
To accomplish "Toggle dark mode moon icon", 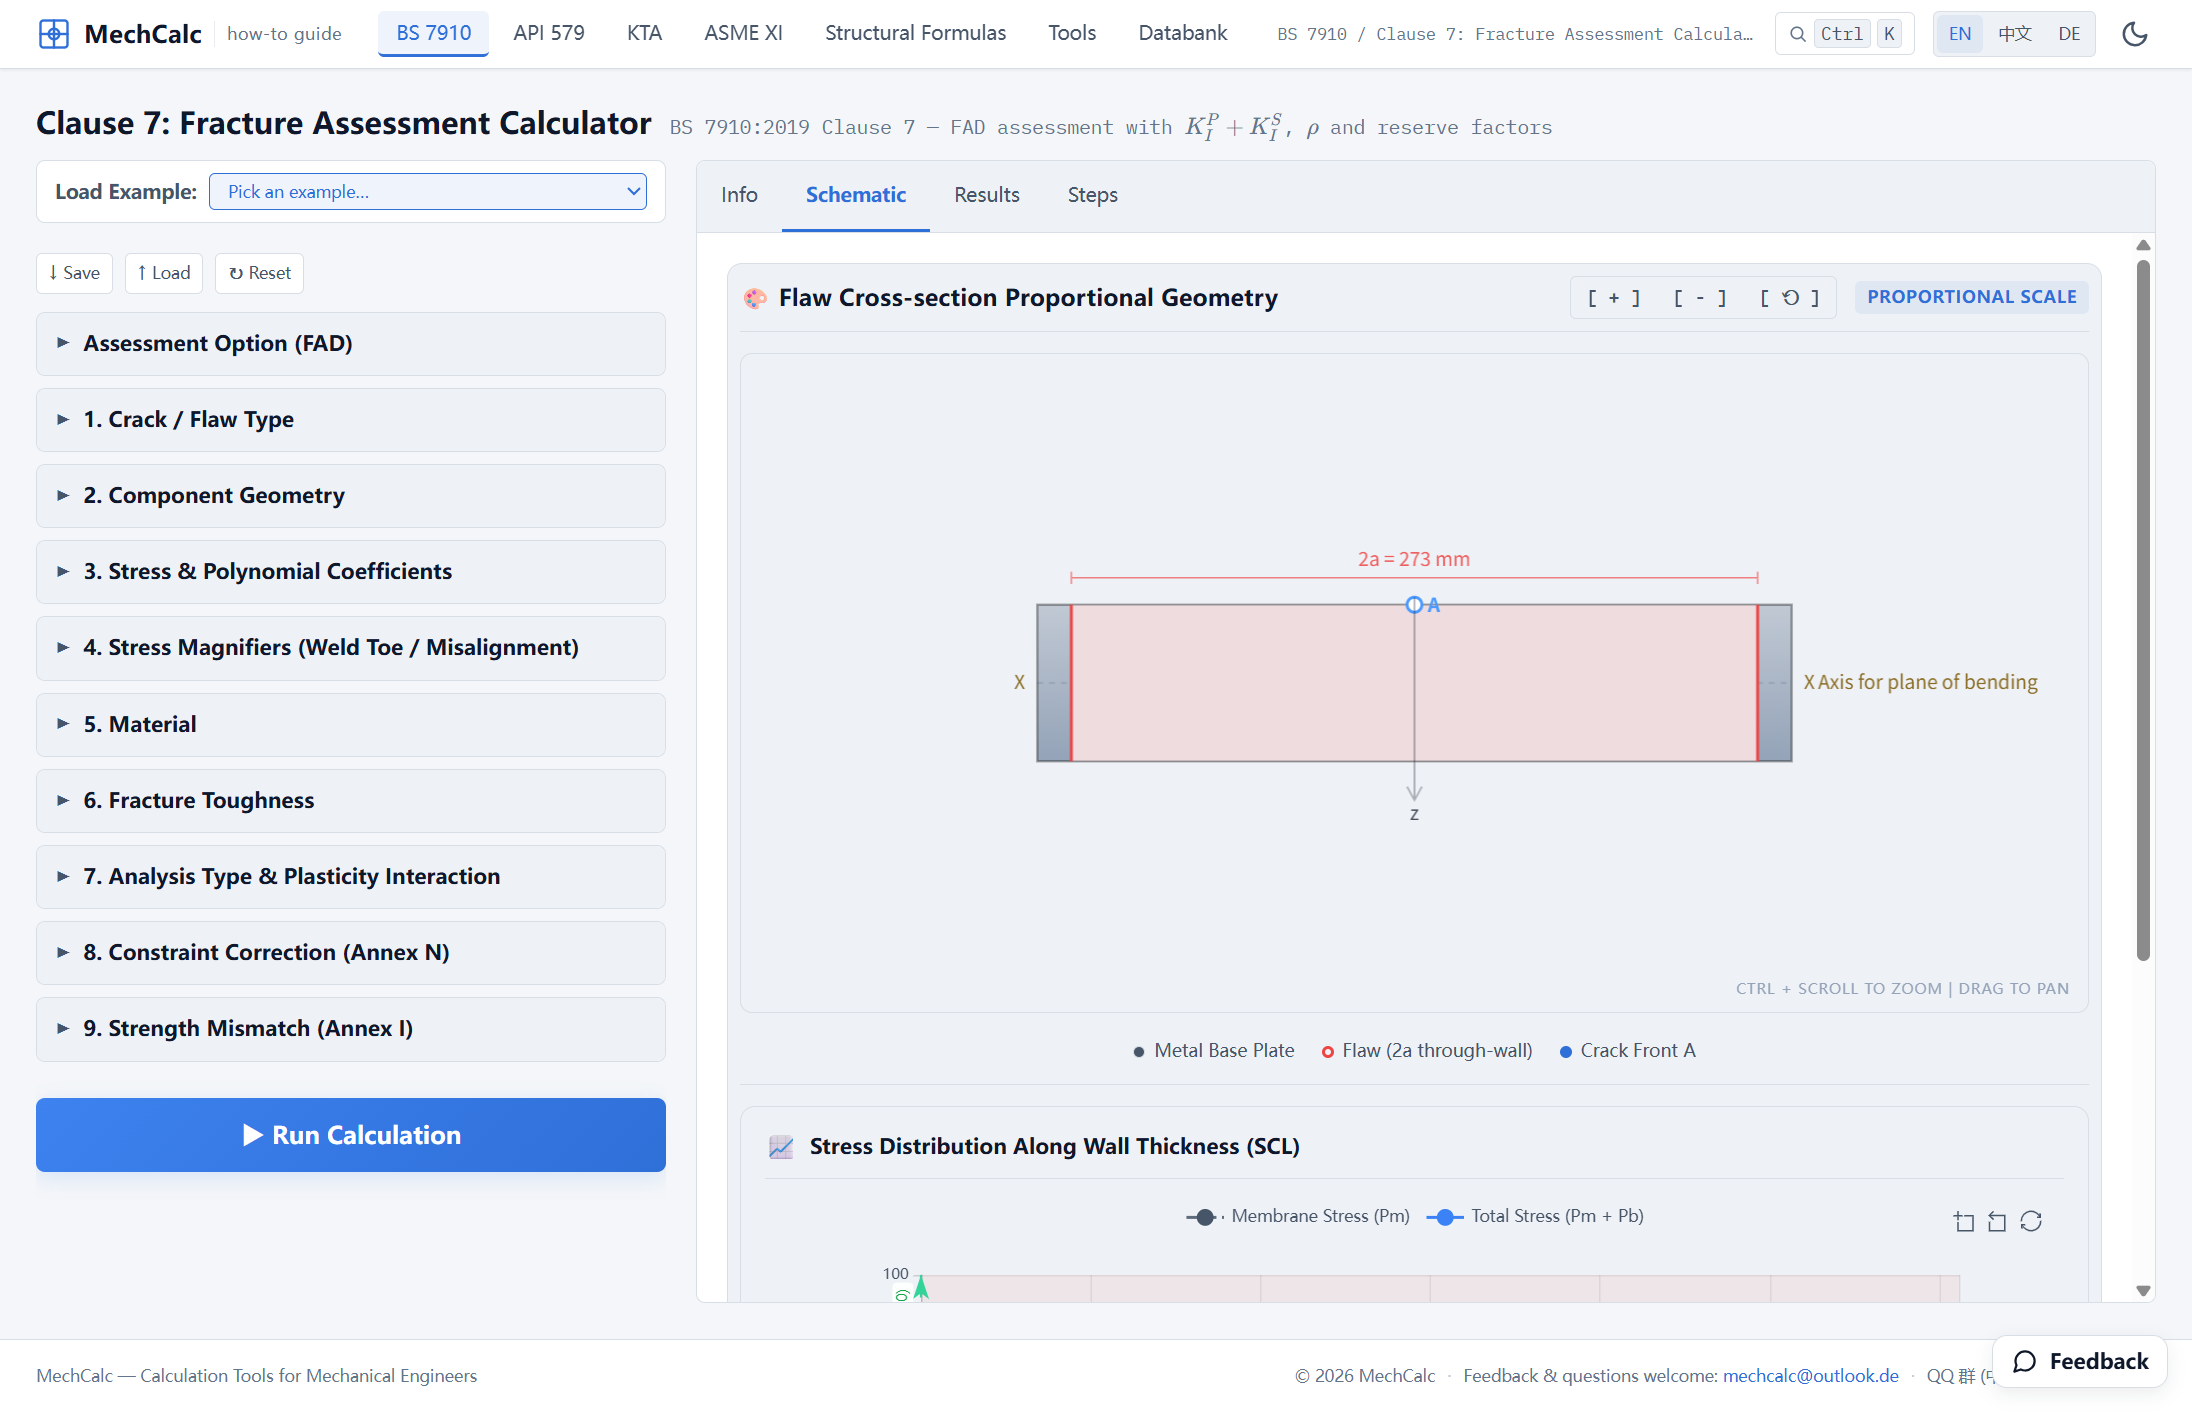I will point(2135,34).
